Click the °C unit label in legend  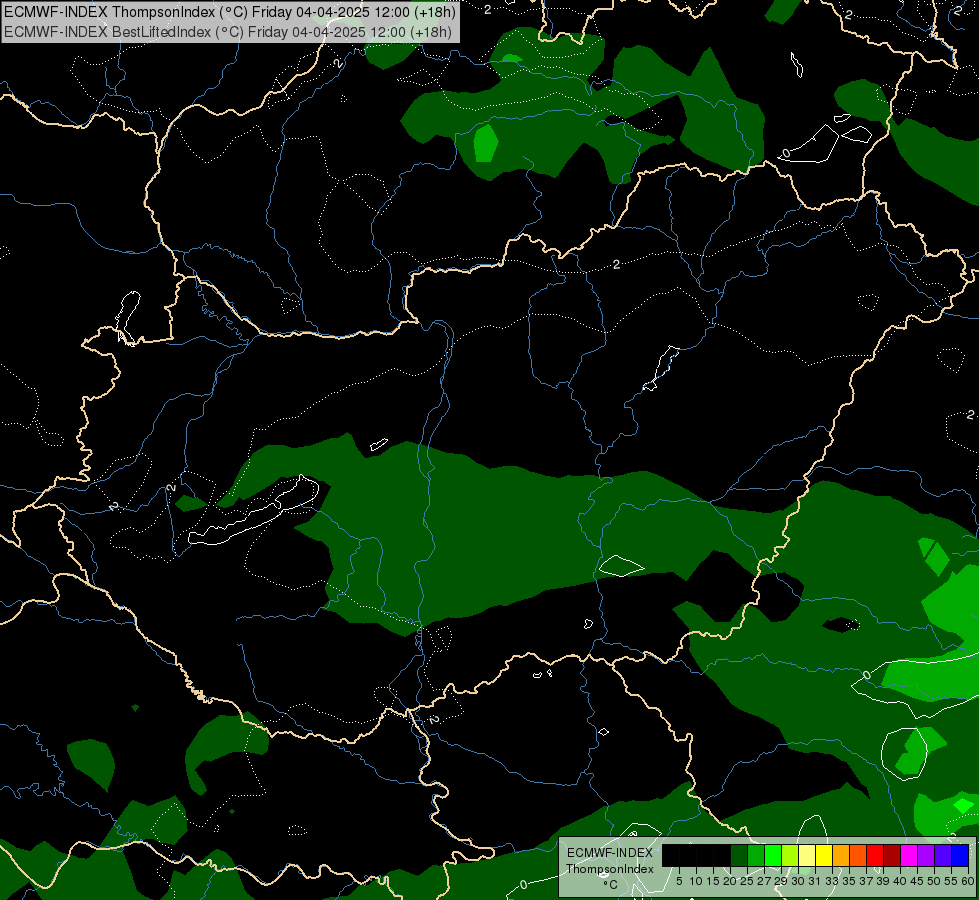click(x=611, y=885)
